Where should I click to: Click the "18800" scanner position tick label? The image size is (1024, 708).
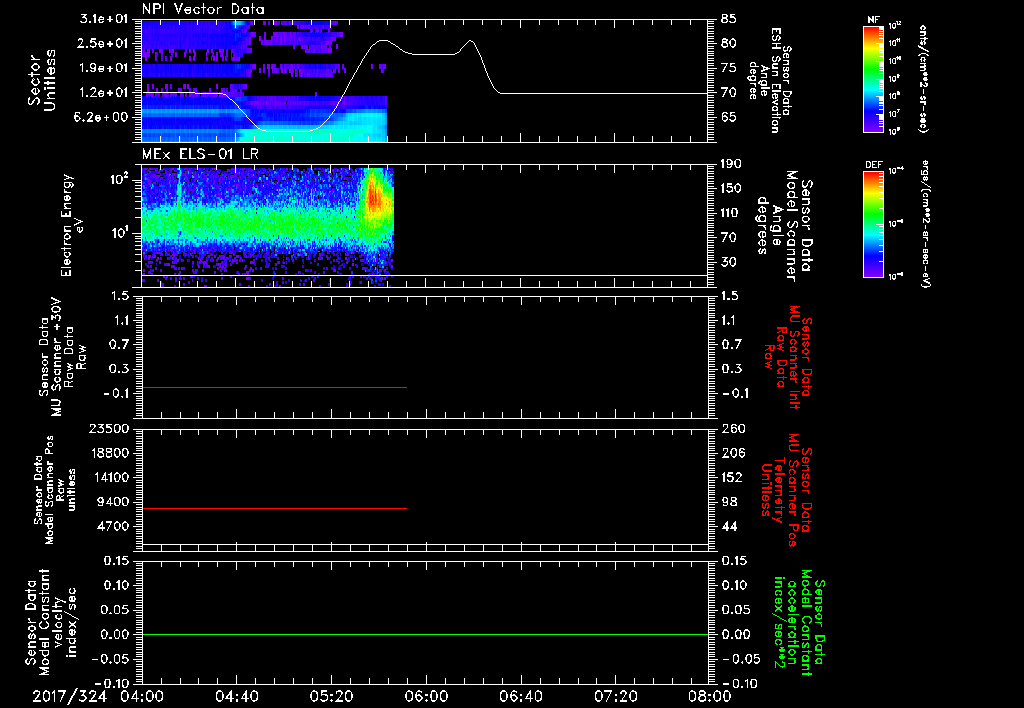pyautogui.click(x=111, y=453)
